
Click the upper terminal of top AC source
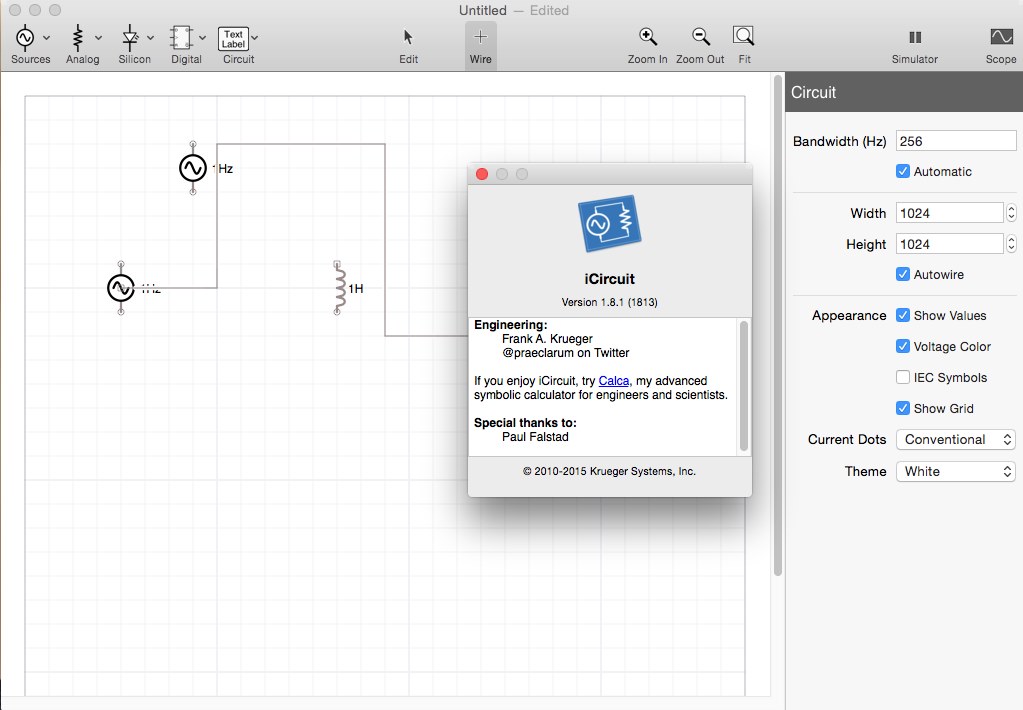(192, 144)
